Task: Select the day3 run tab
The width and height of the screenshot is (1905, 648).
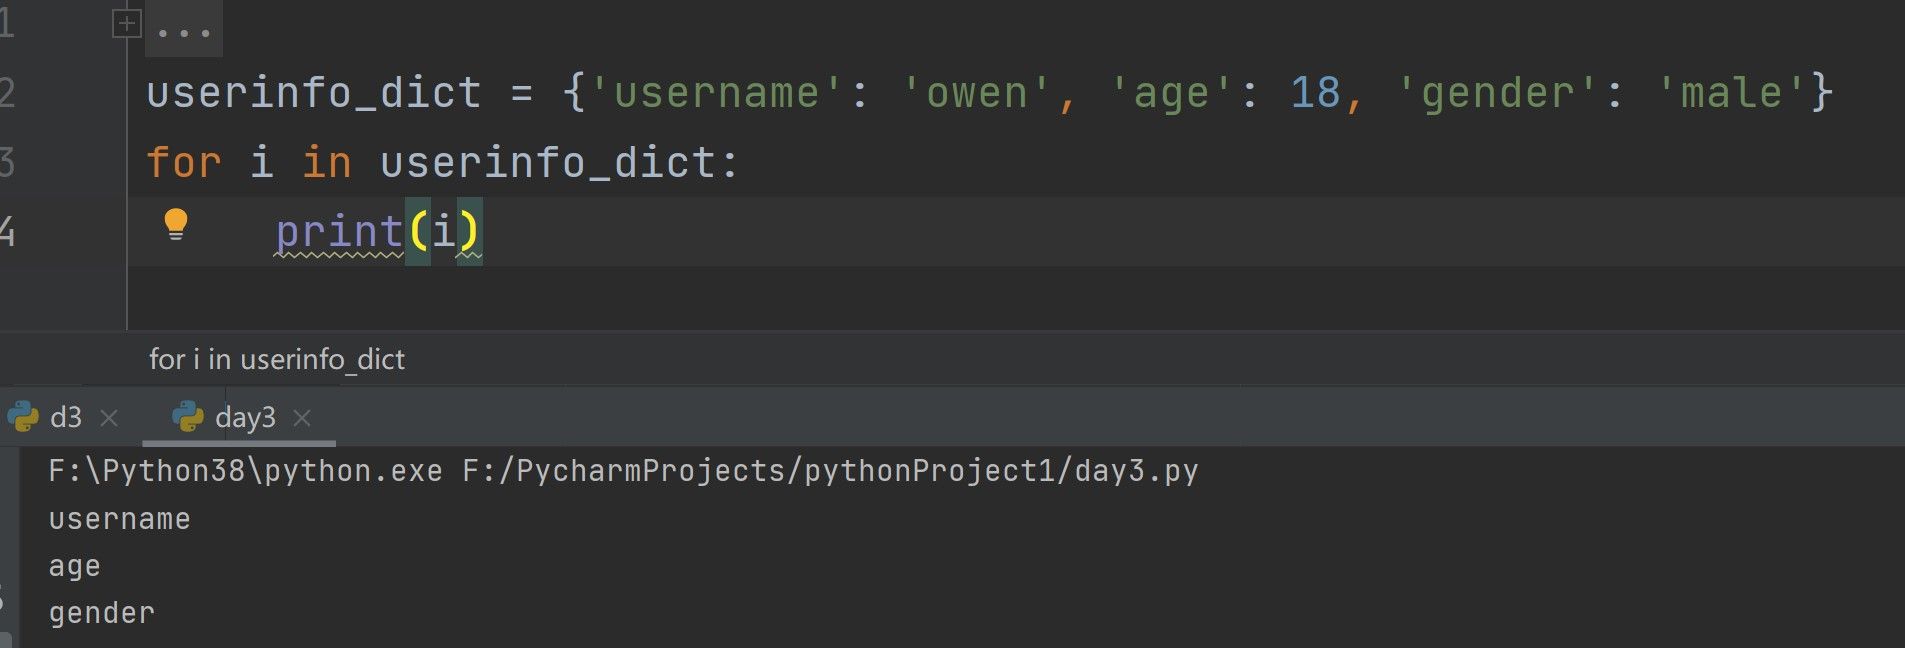Action: pyautogui.click(x=245, y=417)
